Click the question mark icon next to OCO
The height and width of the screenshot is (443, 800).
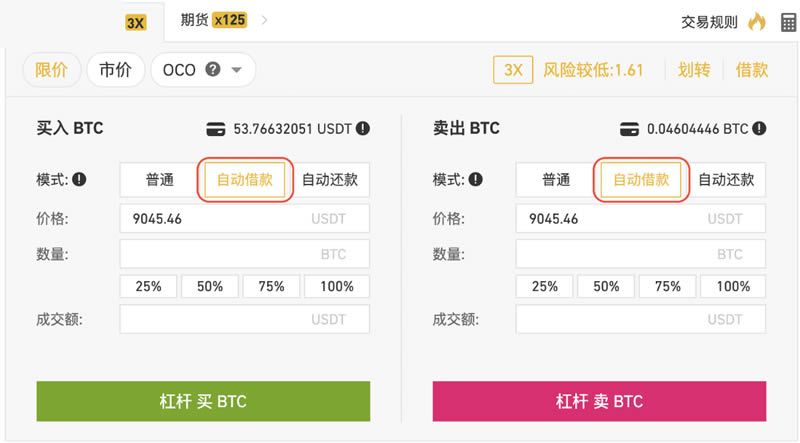tap(213, 69)
